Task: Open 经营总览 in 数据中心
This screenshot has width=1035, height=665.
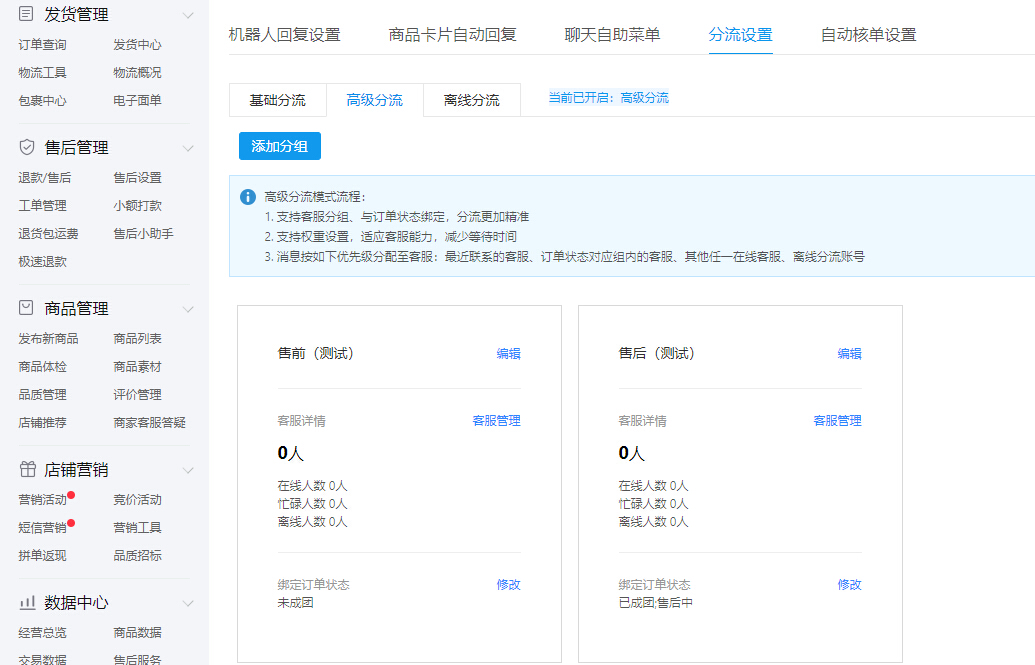Action: [x=43, y=633]
